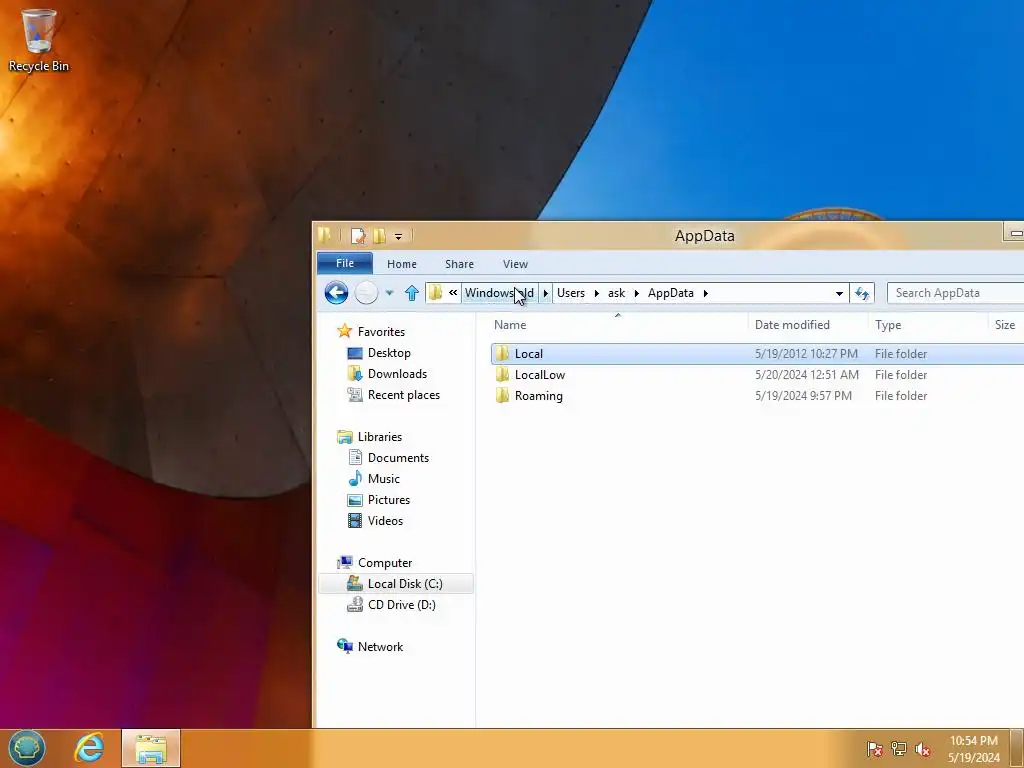Sort by Date modified column header

tap(808, 325)
